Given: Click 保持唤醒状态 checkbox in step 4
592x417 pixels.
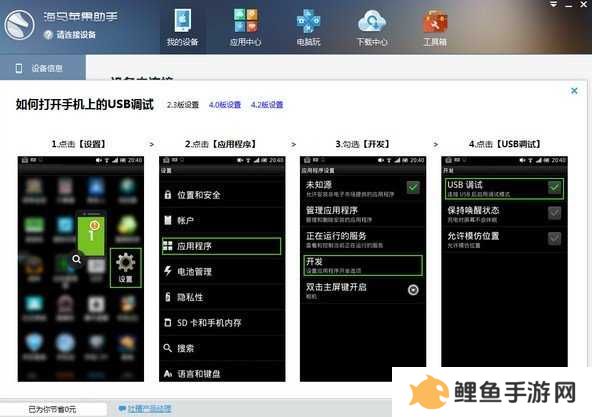Looking at the screenshot, I should pyautogui.click(x=554, y=213).
